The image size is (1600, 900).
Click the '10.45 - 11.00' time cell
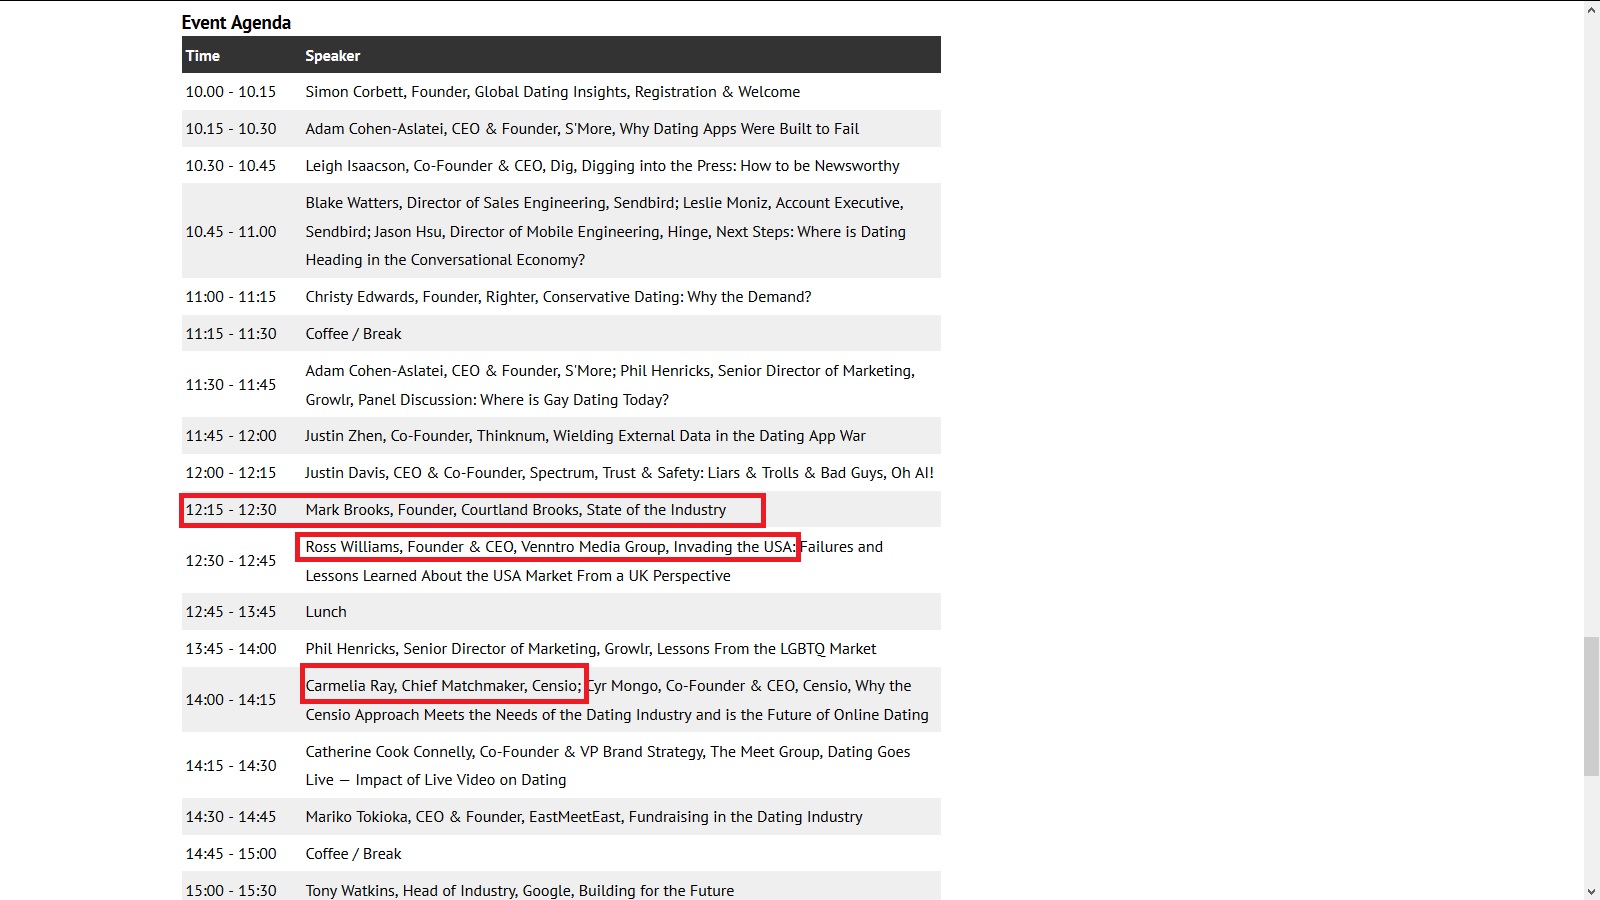231,232
